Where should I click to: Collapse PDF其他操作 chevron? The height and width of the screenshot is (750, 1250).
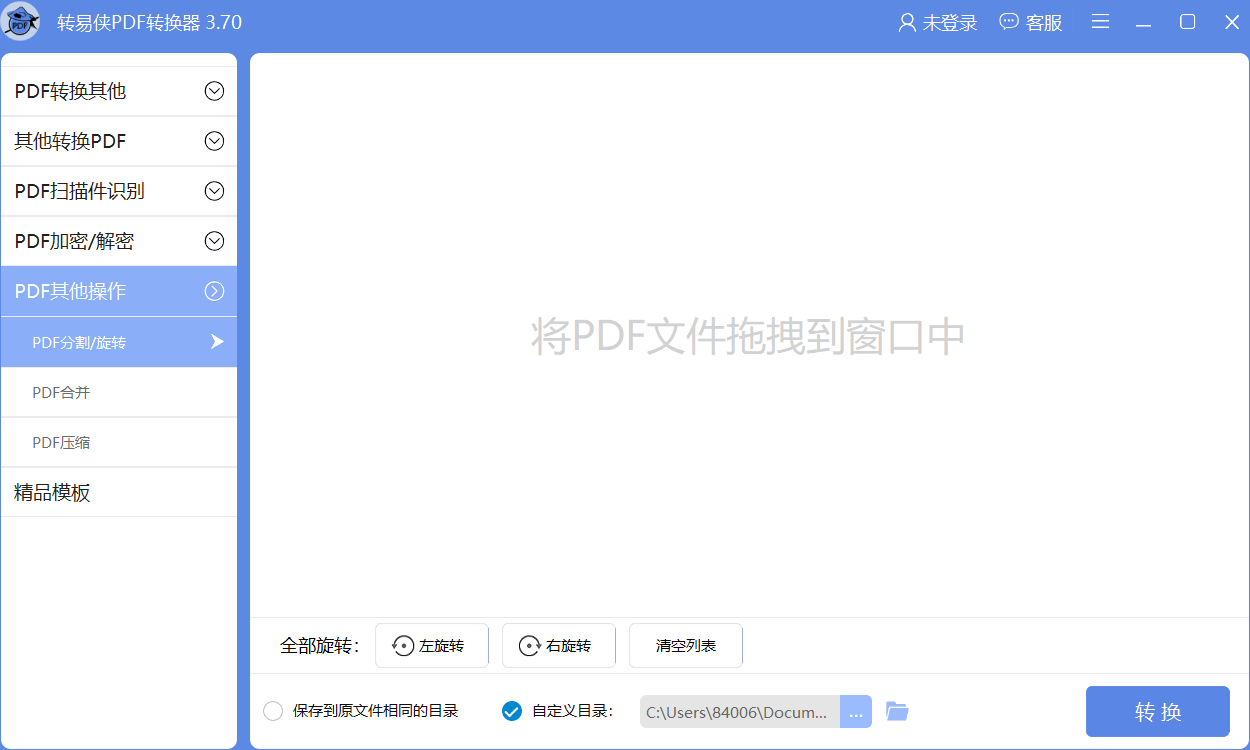point(214,291)
